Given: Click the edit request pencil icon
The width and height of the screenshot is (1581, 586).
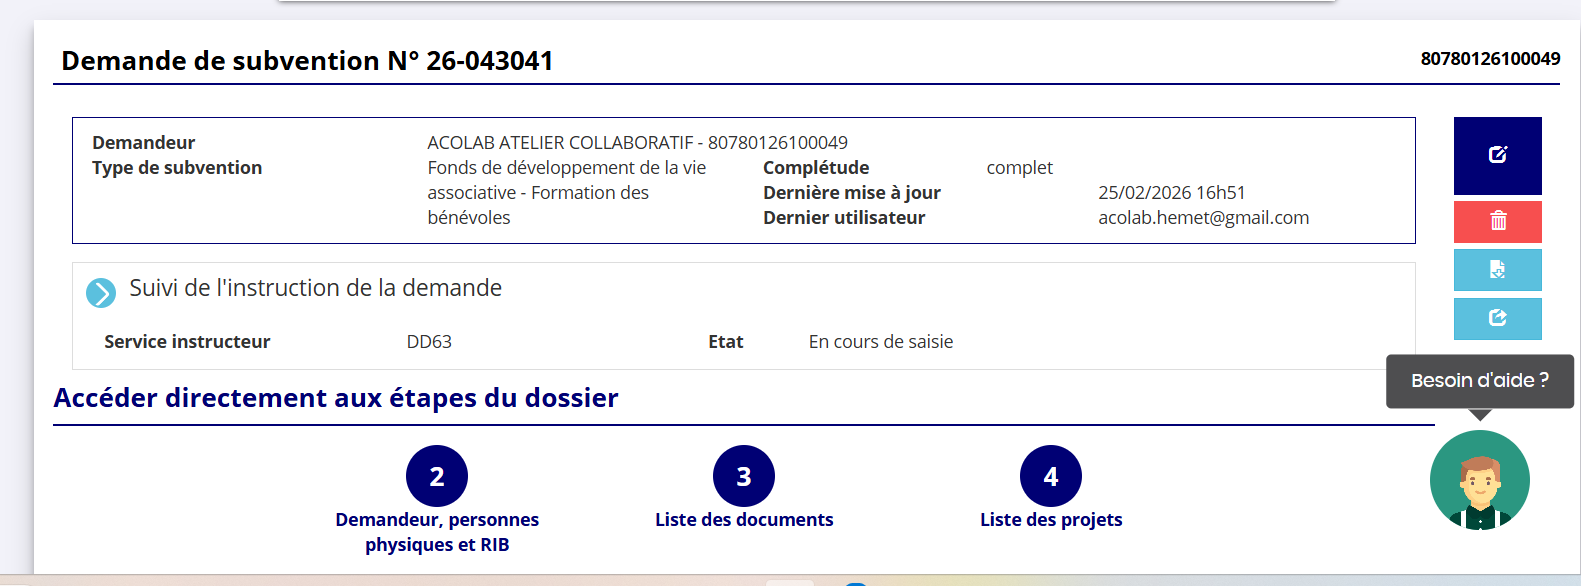Looking at the screenshot, I should (1497, 155).
